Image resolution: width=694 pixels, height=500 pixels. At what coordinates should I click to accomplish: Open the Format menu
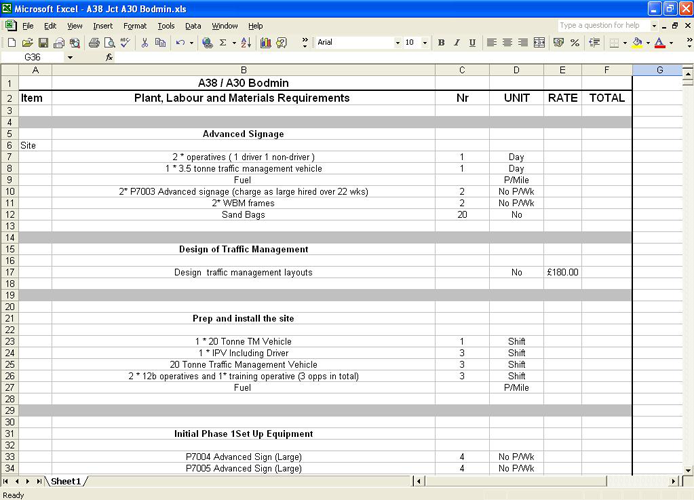135,26
